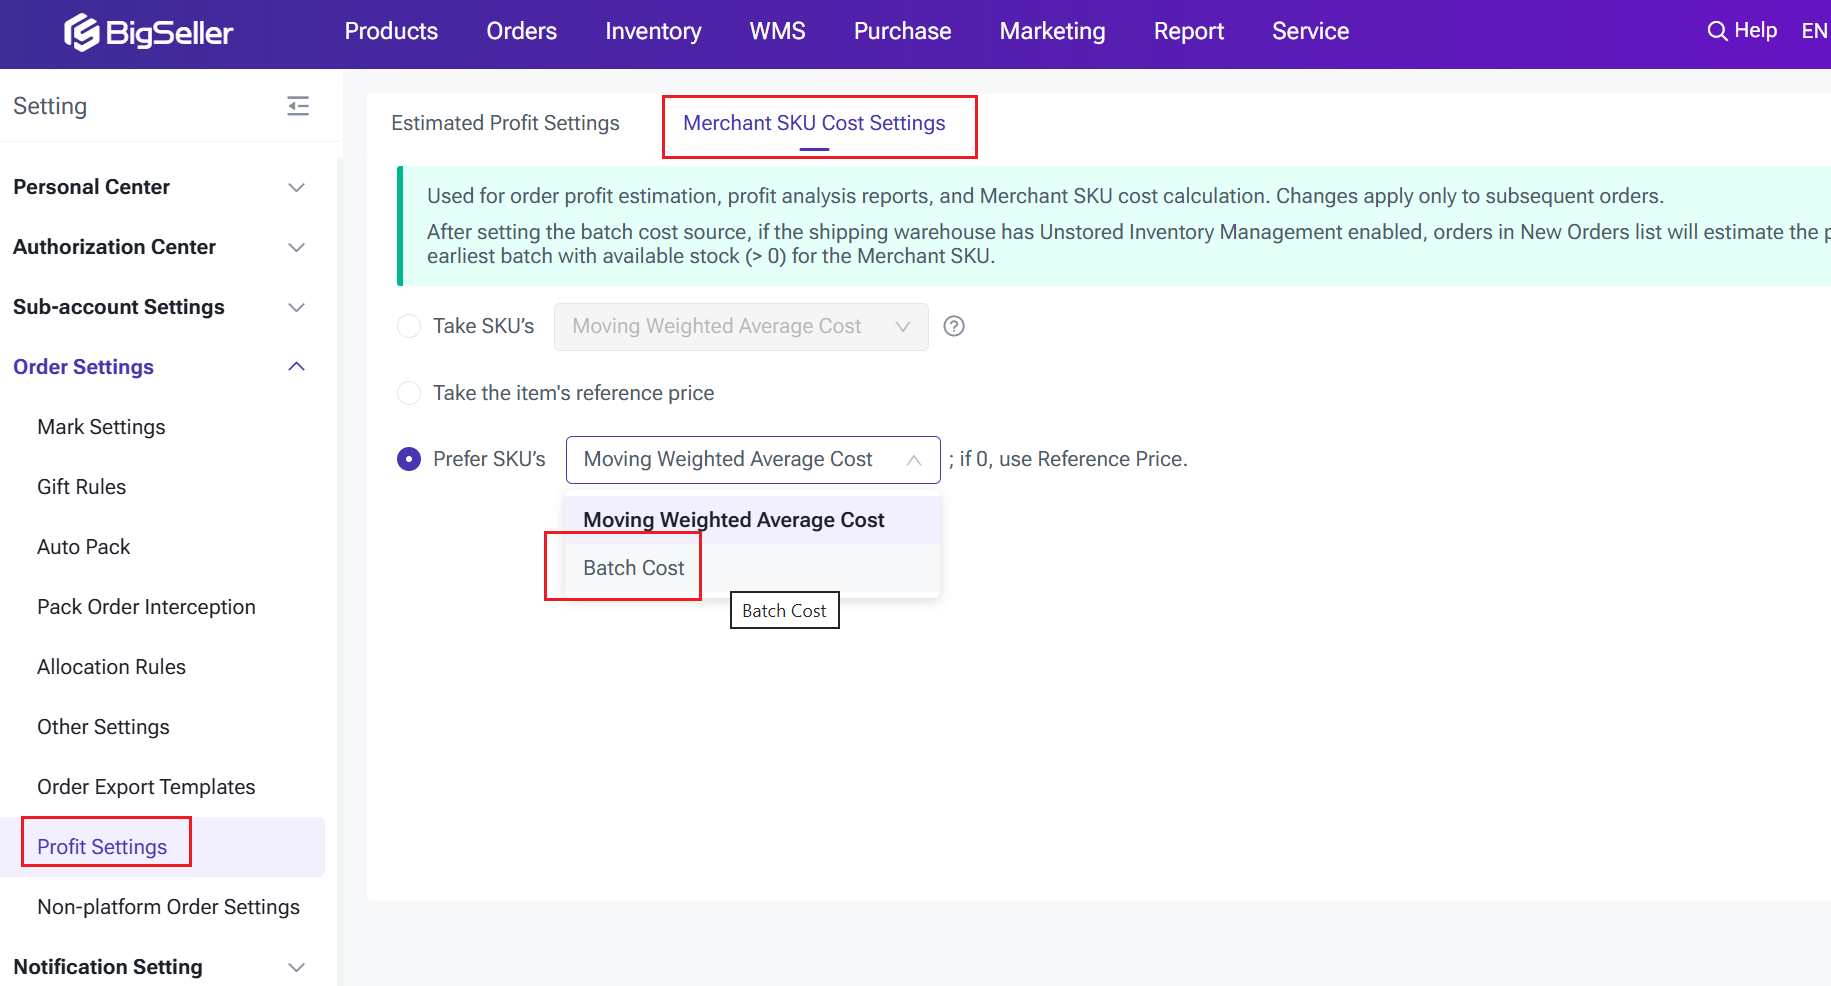Choose Batch Cost from the dropdown list
The height and width of the screenshot is (986, 1831).
[634, 568]
